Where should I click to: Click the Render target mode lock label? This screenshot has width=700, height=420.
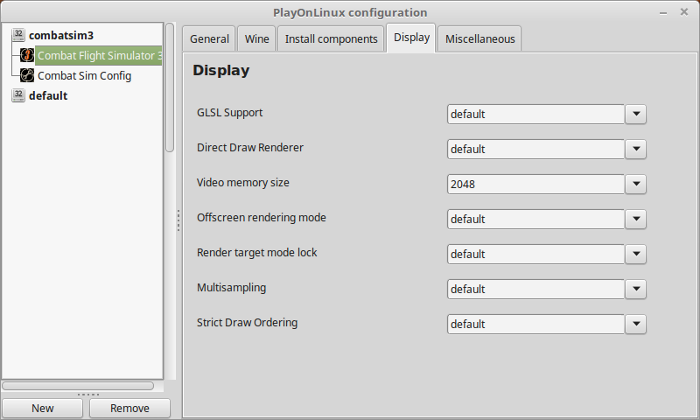[257, 253]
